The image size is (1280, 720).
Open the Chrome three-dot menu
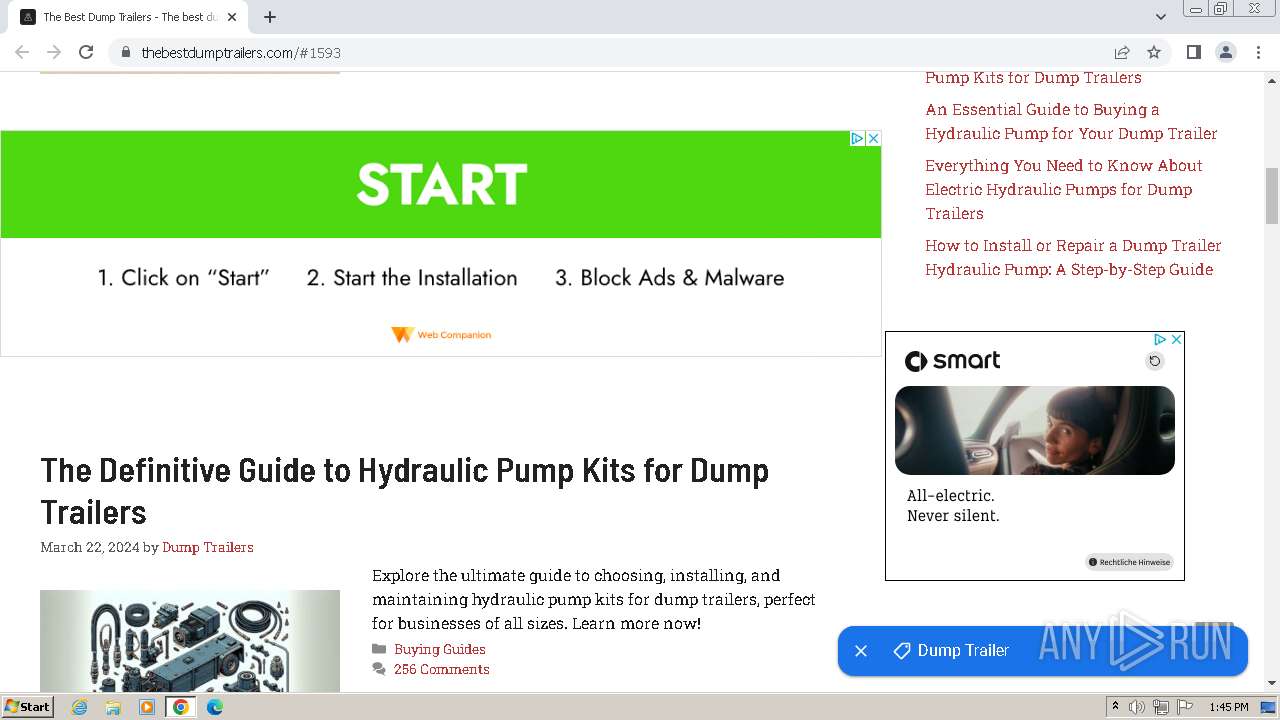tap(1259, 52)
